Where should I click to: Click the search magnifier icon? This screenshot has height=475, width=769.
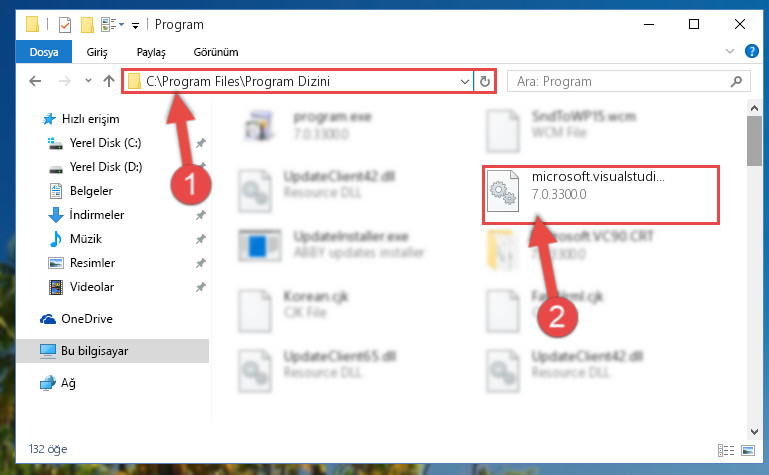[x=736, y=81]
